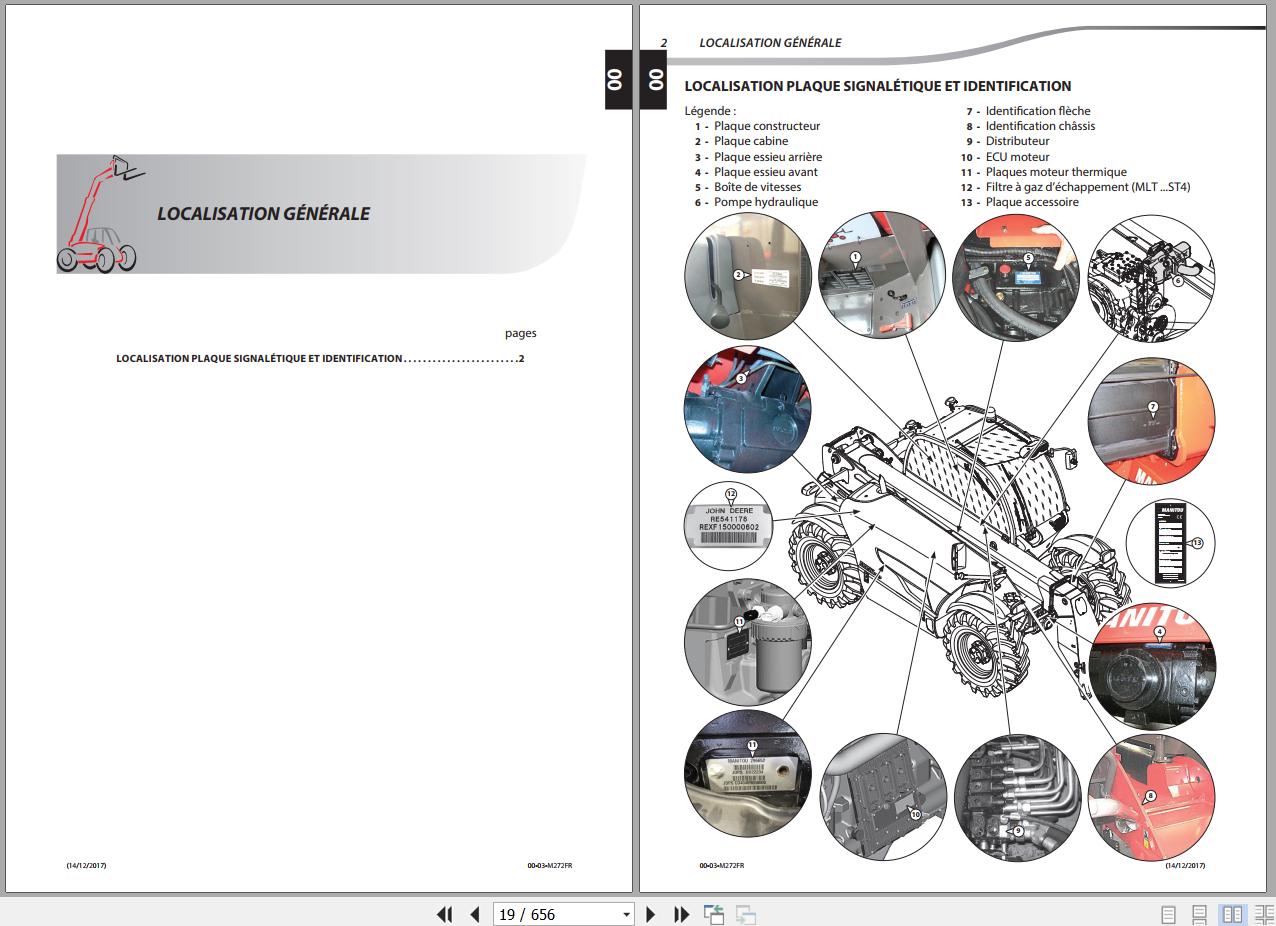Viewport: 1276px width, 926px height.
Task: Click the Manitou accessory plate image numbered 13
Action: pyautogui.click(x=1170, y=541)
